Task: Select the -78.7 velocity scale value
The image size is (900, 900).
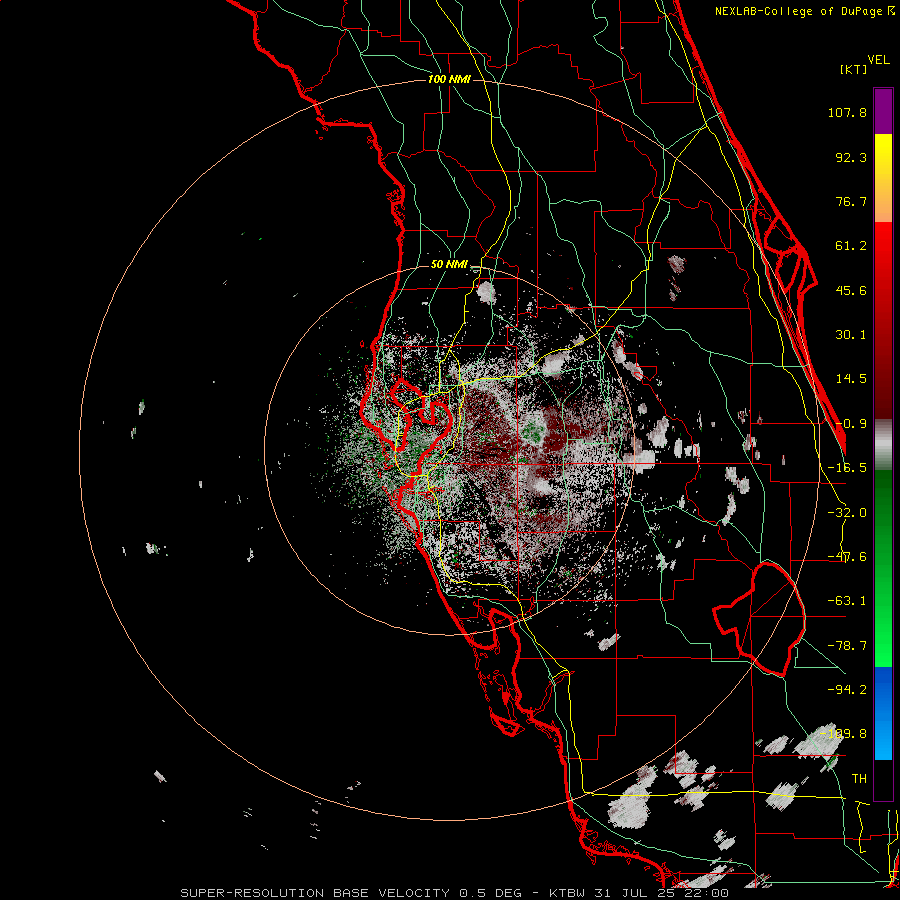Action: coord(847,646)
